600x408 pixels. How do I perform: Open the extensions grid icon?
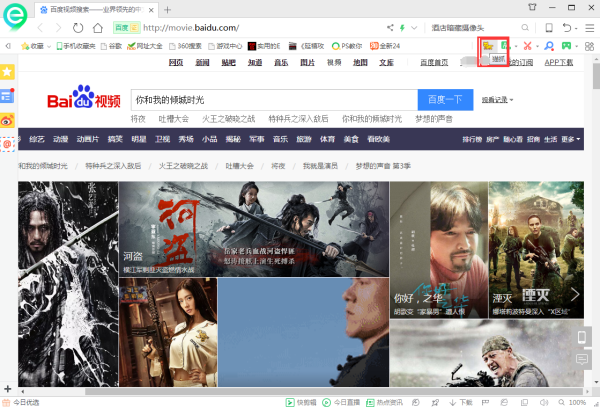589,46
